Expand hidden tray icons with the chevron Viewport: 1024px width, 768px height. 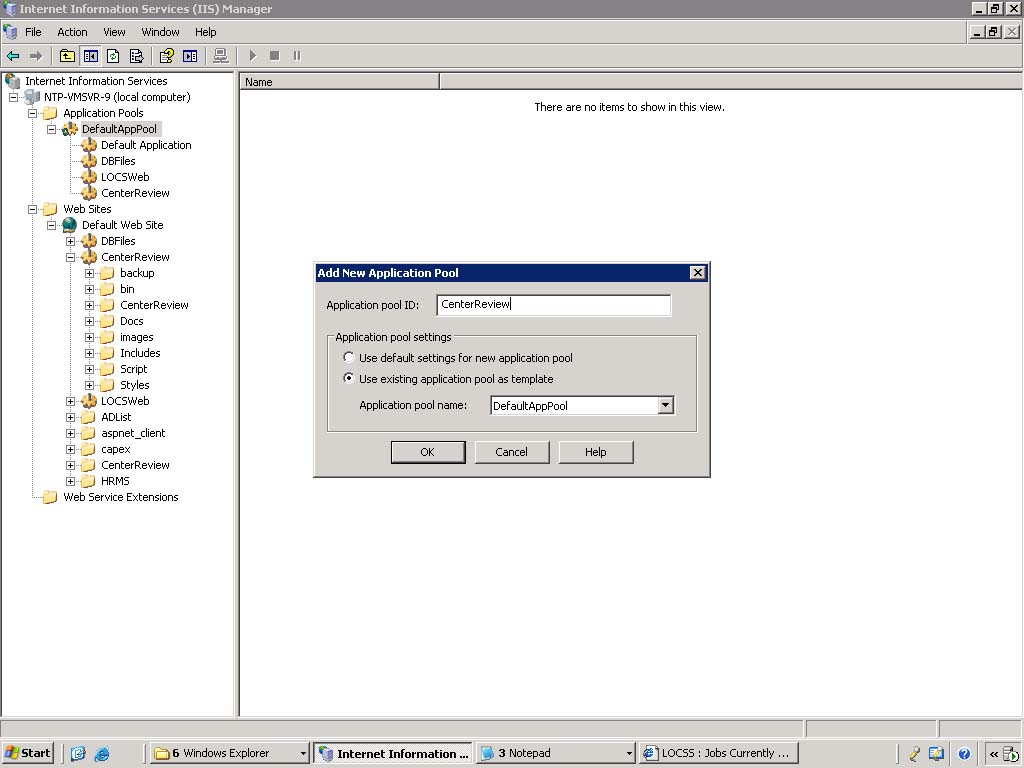993,754
